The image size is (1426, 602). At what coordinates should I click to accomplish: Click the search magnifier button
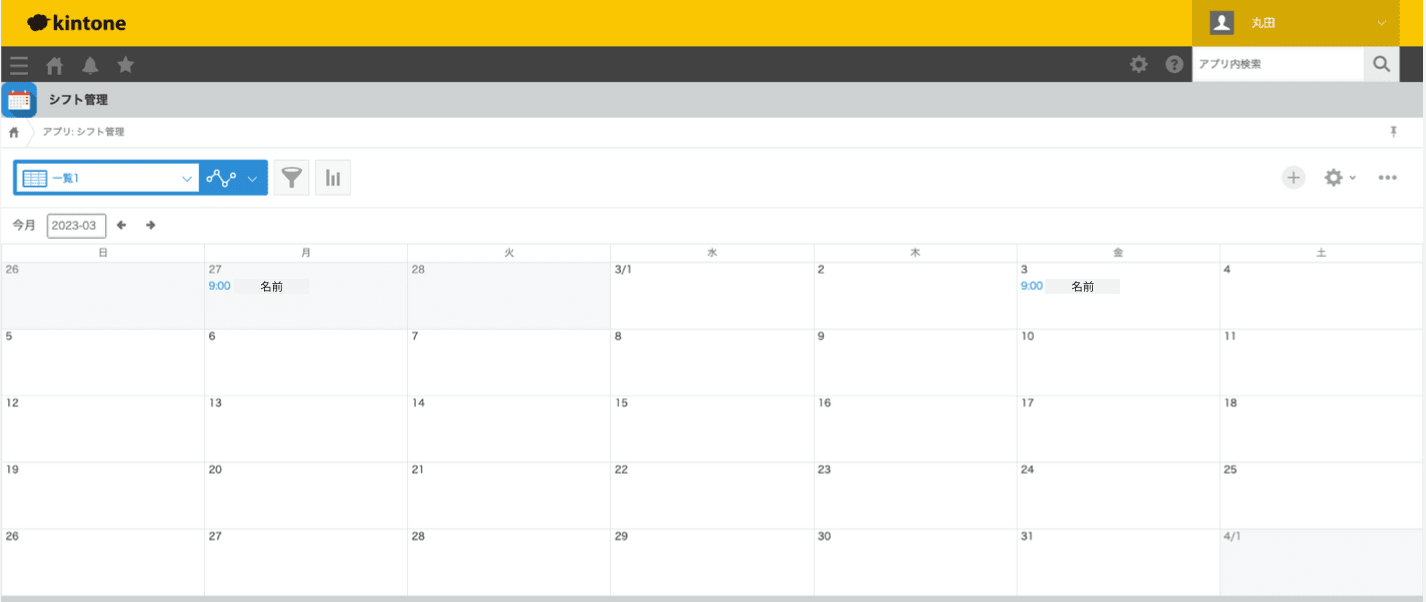[x=1381, y=64]
